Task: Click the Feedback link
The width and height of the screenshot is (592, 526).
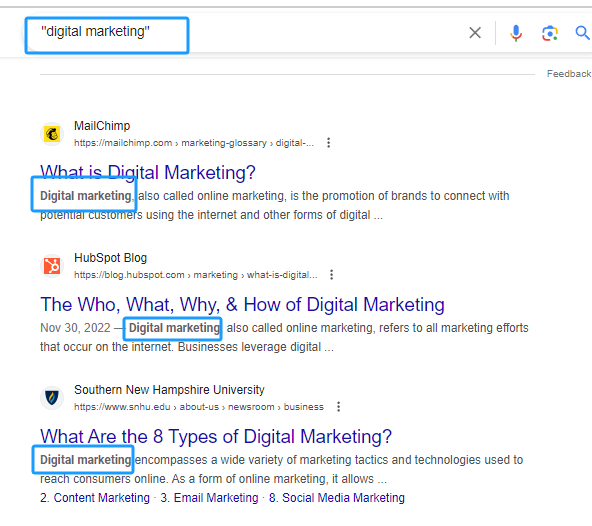Action: pyautogui.click(x=569, y=74)
